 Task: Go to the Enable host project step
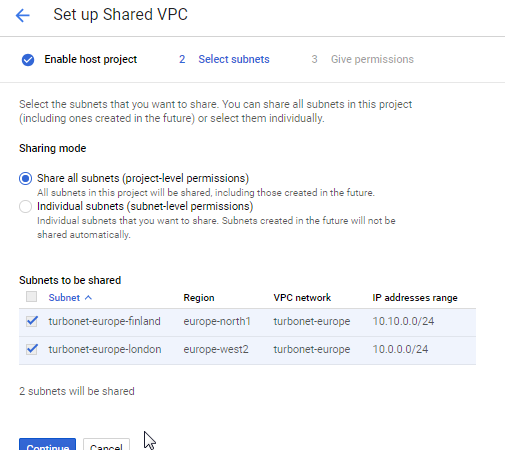pos(91,59)
